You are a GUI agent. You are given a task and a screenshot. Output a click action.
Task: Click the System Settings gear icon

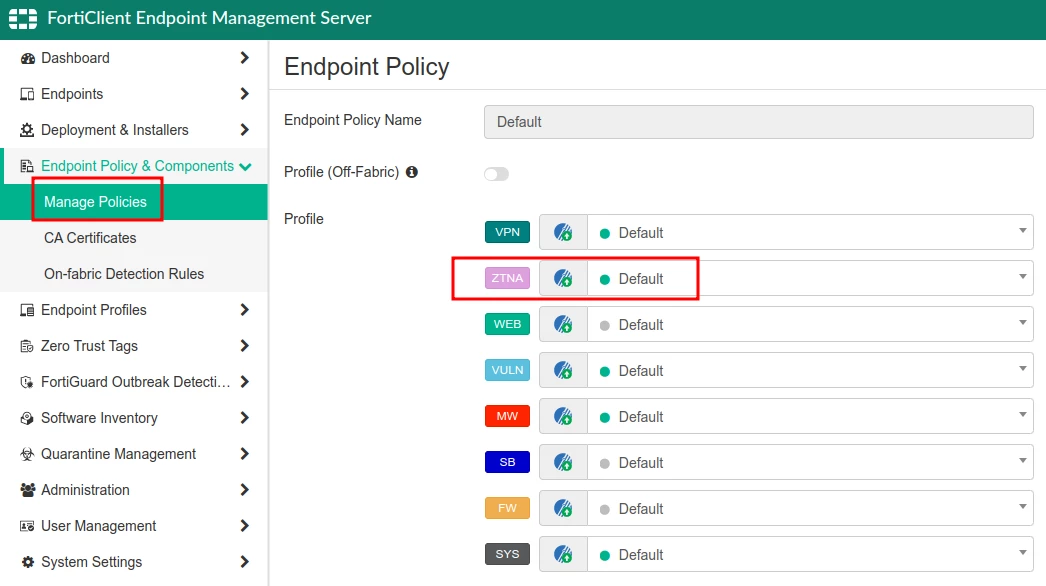[x=27, y=563]
